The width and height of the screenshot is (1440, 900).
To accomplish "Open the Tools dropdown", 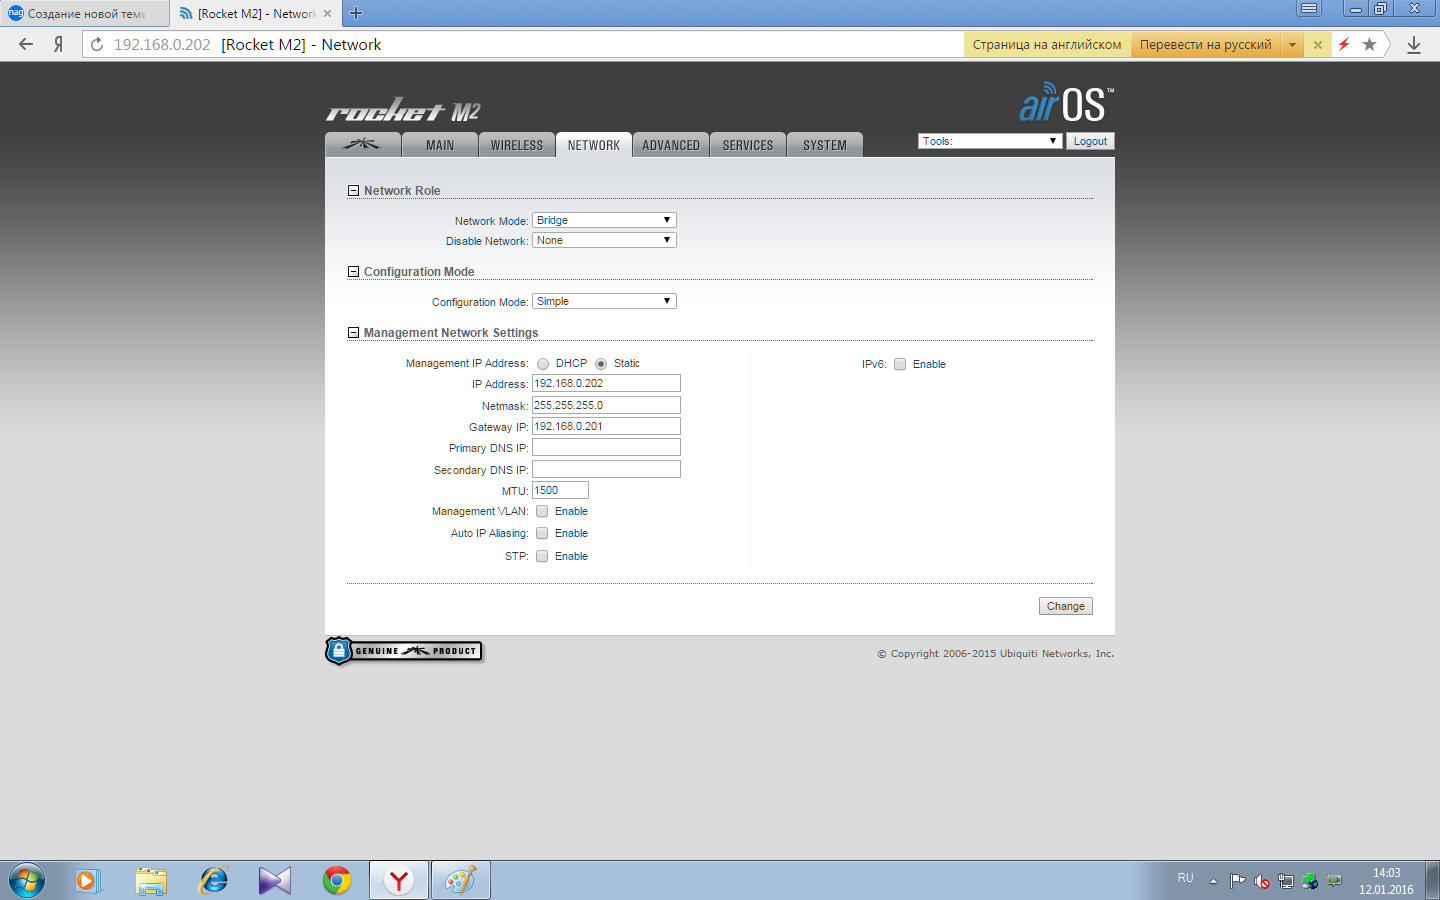I will [x=989, y=141].
